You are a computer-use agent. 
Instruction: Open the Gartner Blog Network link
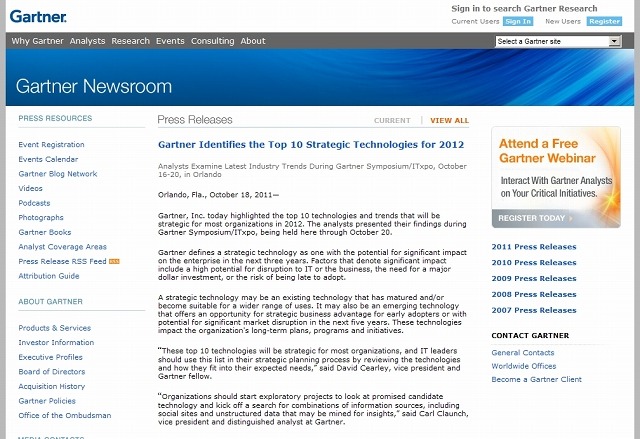[x=58, y=174]
